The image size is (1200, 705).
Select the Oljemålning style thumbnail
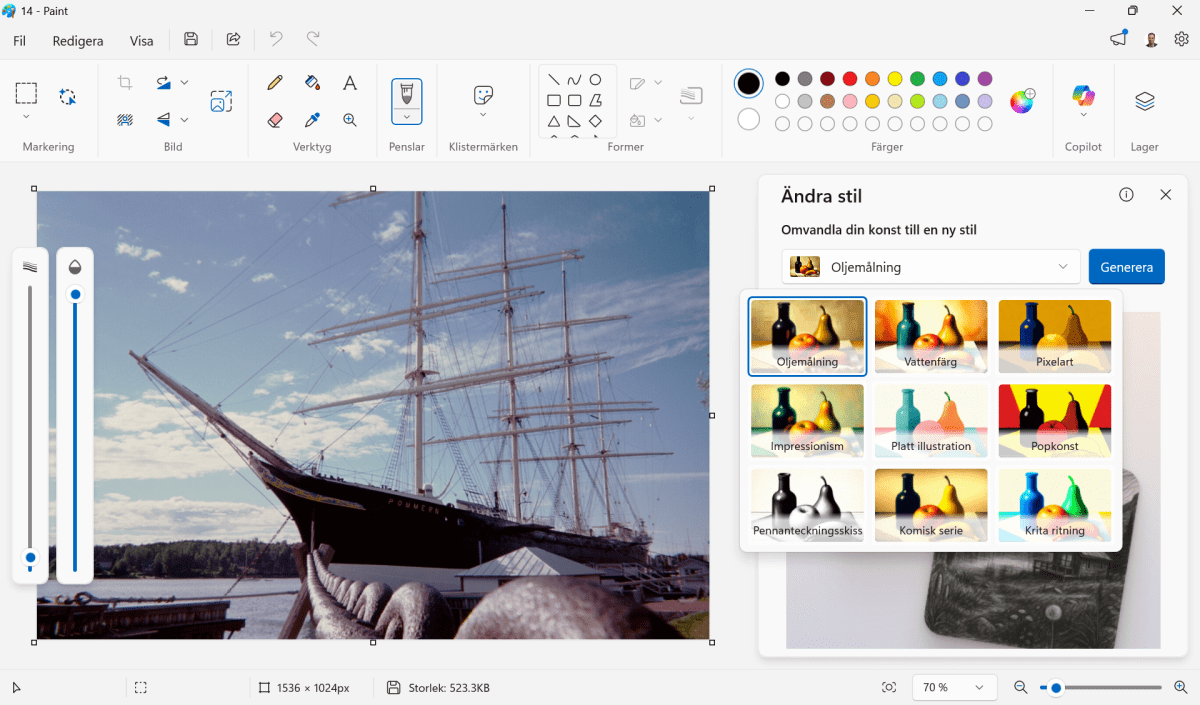point(807,337)
